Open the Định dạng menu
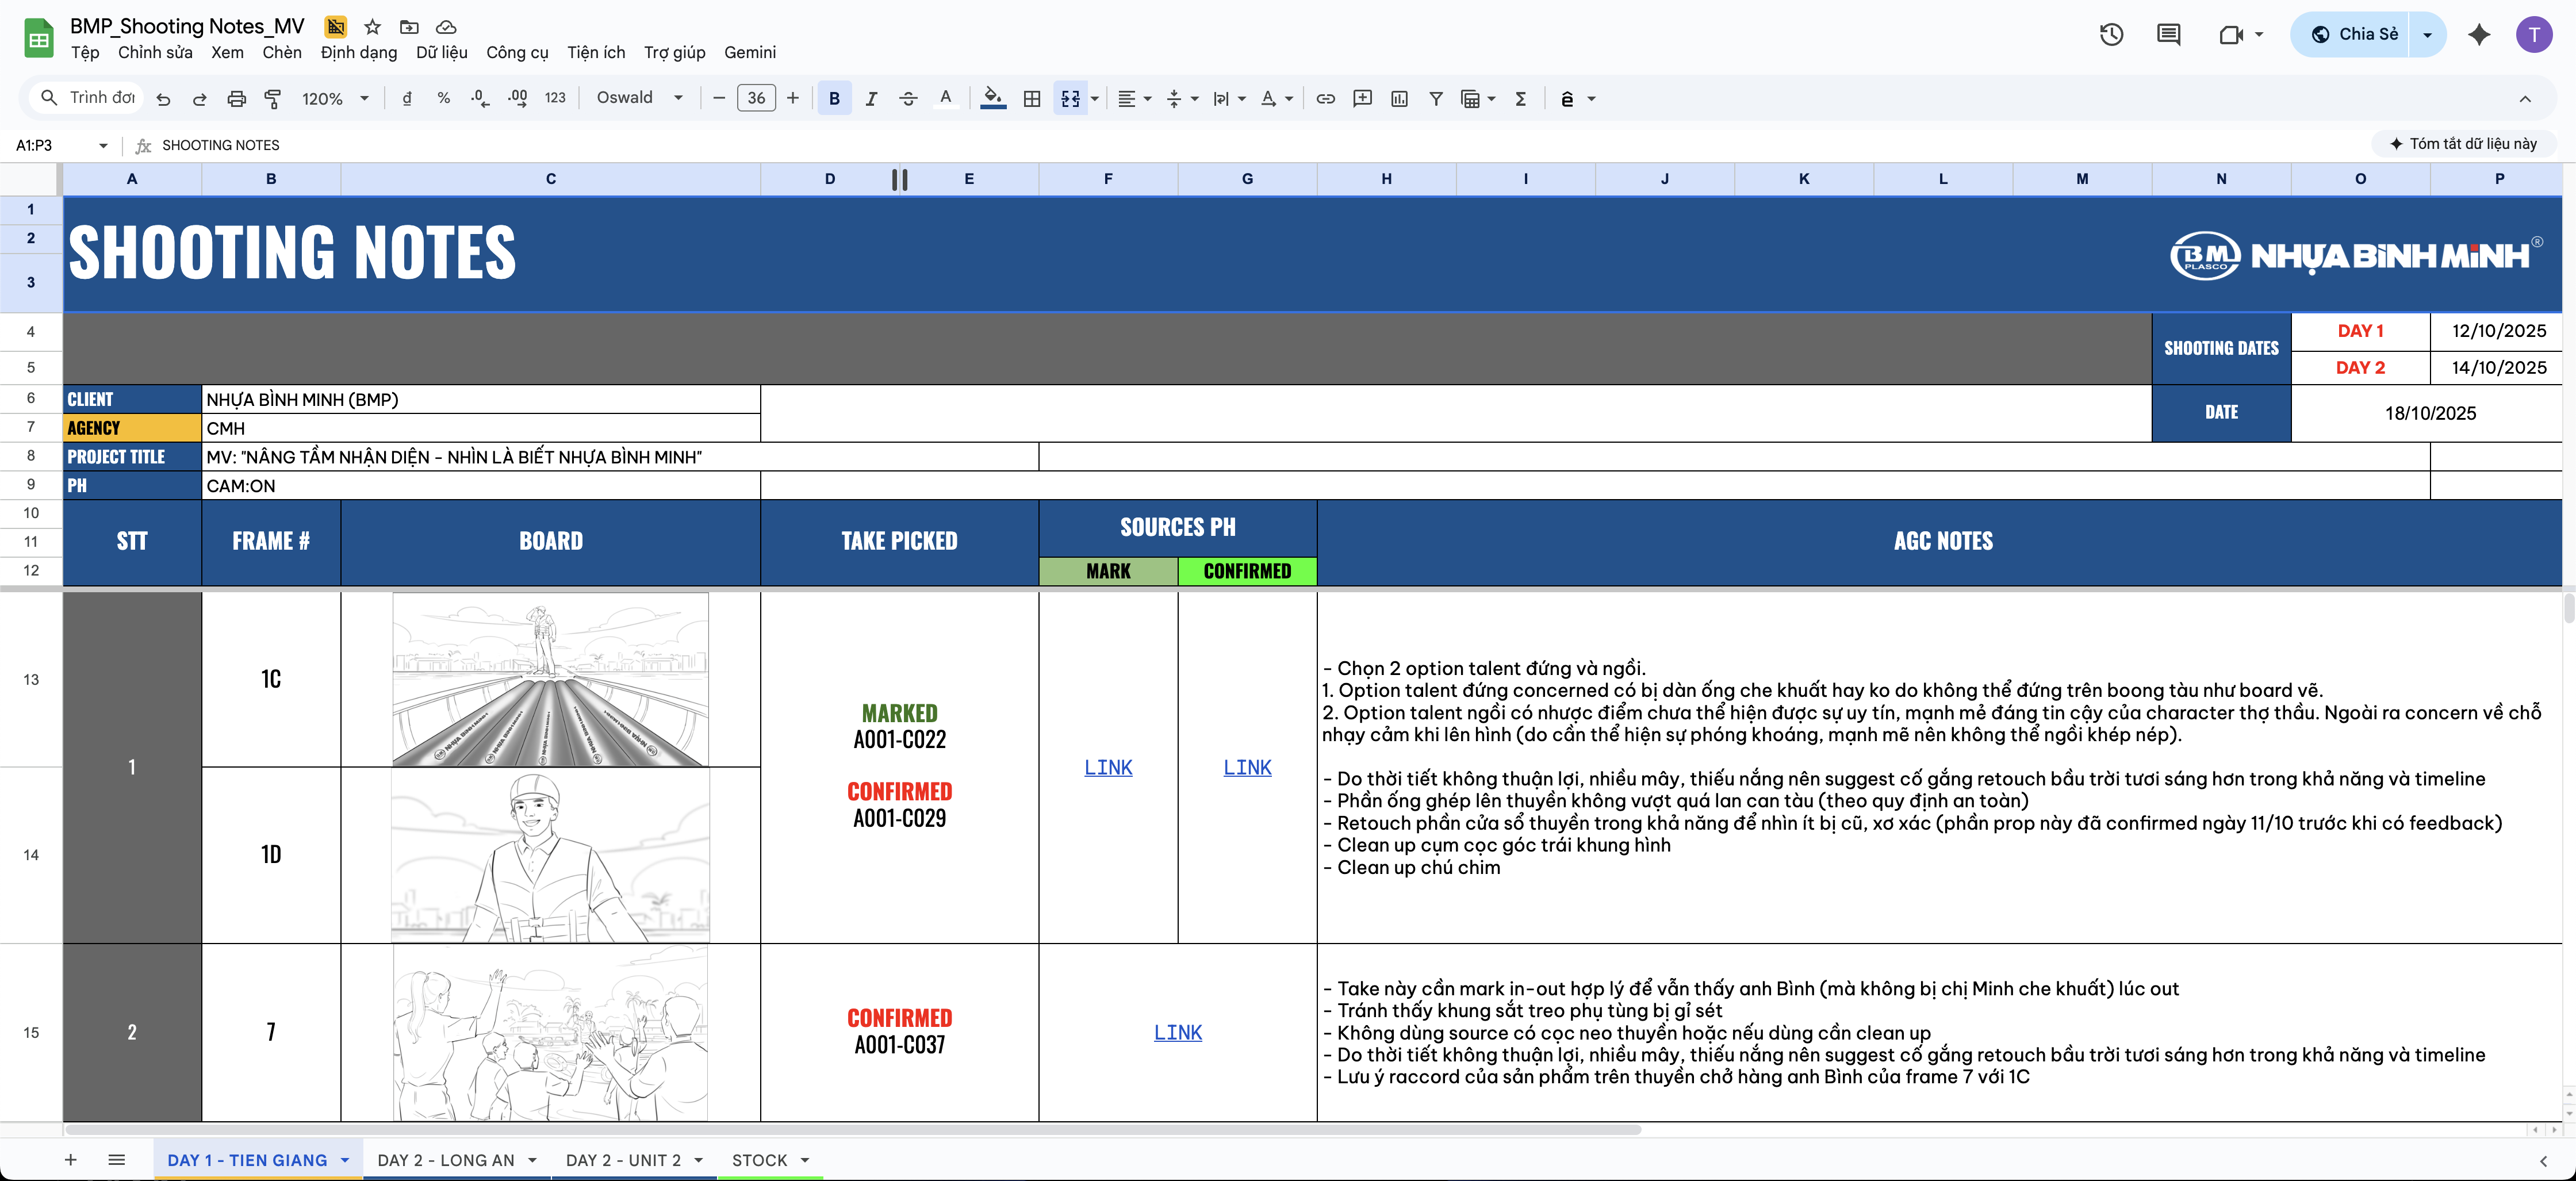The height and width of the screenshot is (1181, 2576). (358, 52)
